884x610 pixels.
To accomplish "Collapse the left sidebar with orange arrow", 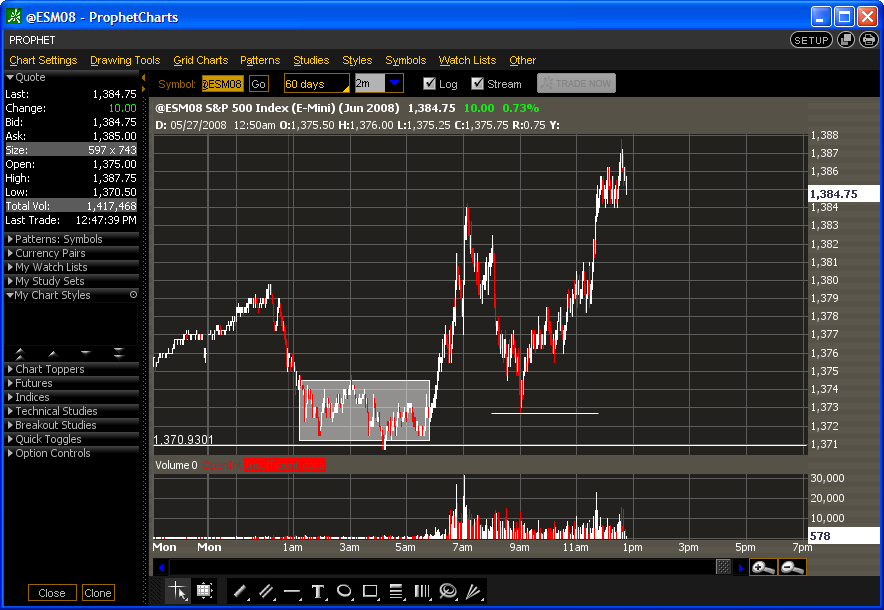I will [143, 77].
